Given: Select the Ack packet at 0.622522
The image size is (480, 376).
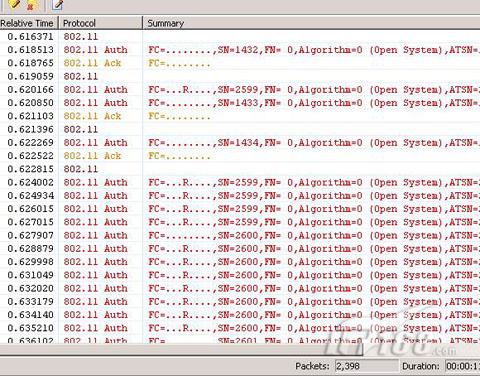Looking at the screenshot, I should (240, 156).
